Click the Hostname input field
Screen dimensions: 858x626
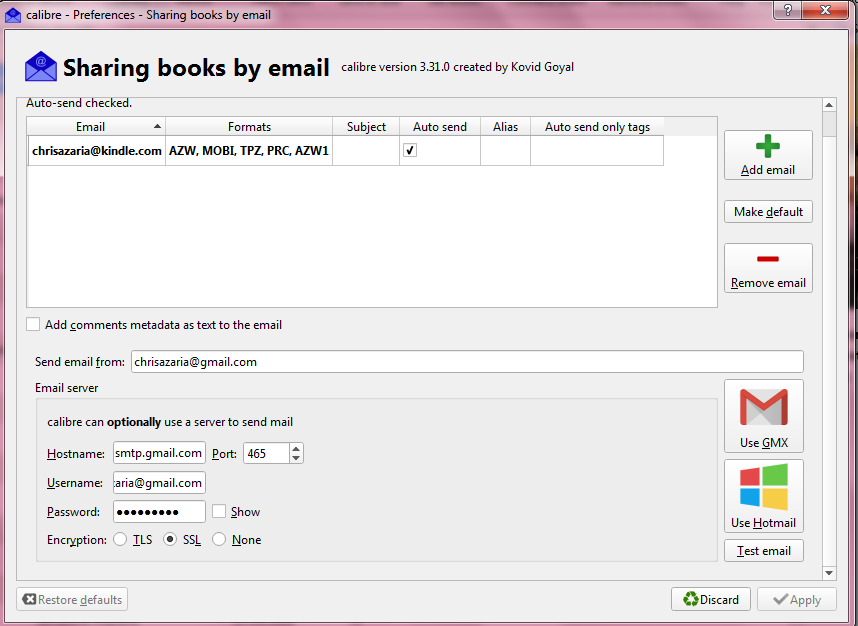[159, 453]
